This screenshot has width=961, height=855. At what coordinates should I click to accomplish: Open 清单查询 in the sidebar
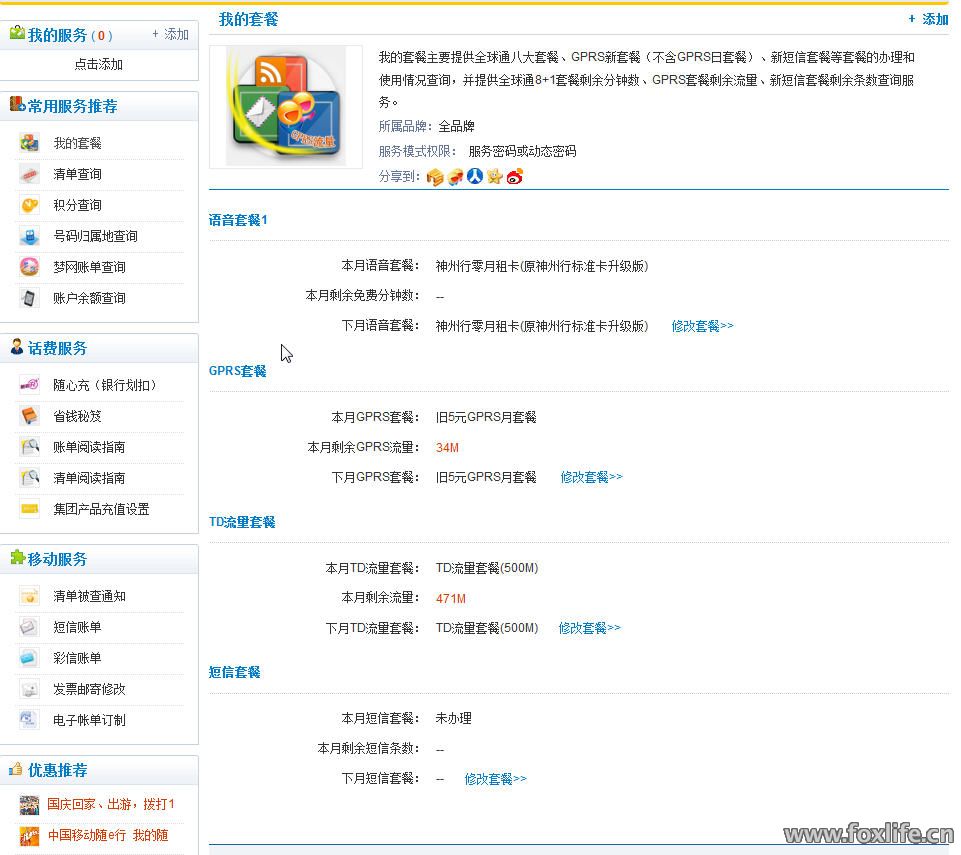(77, 174)
